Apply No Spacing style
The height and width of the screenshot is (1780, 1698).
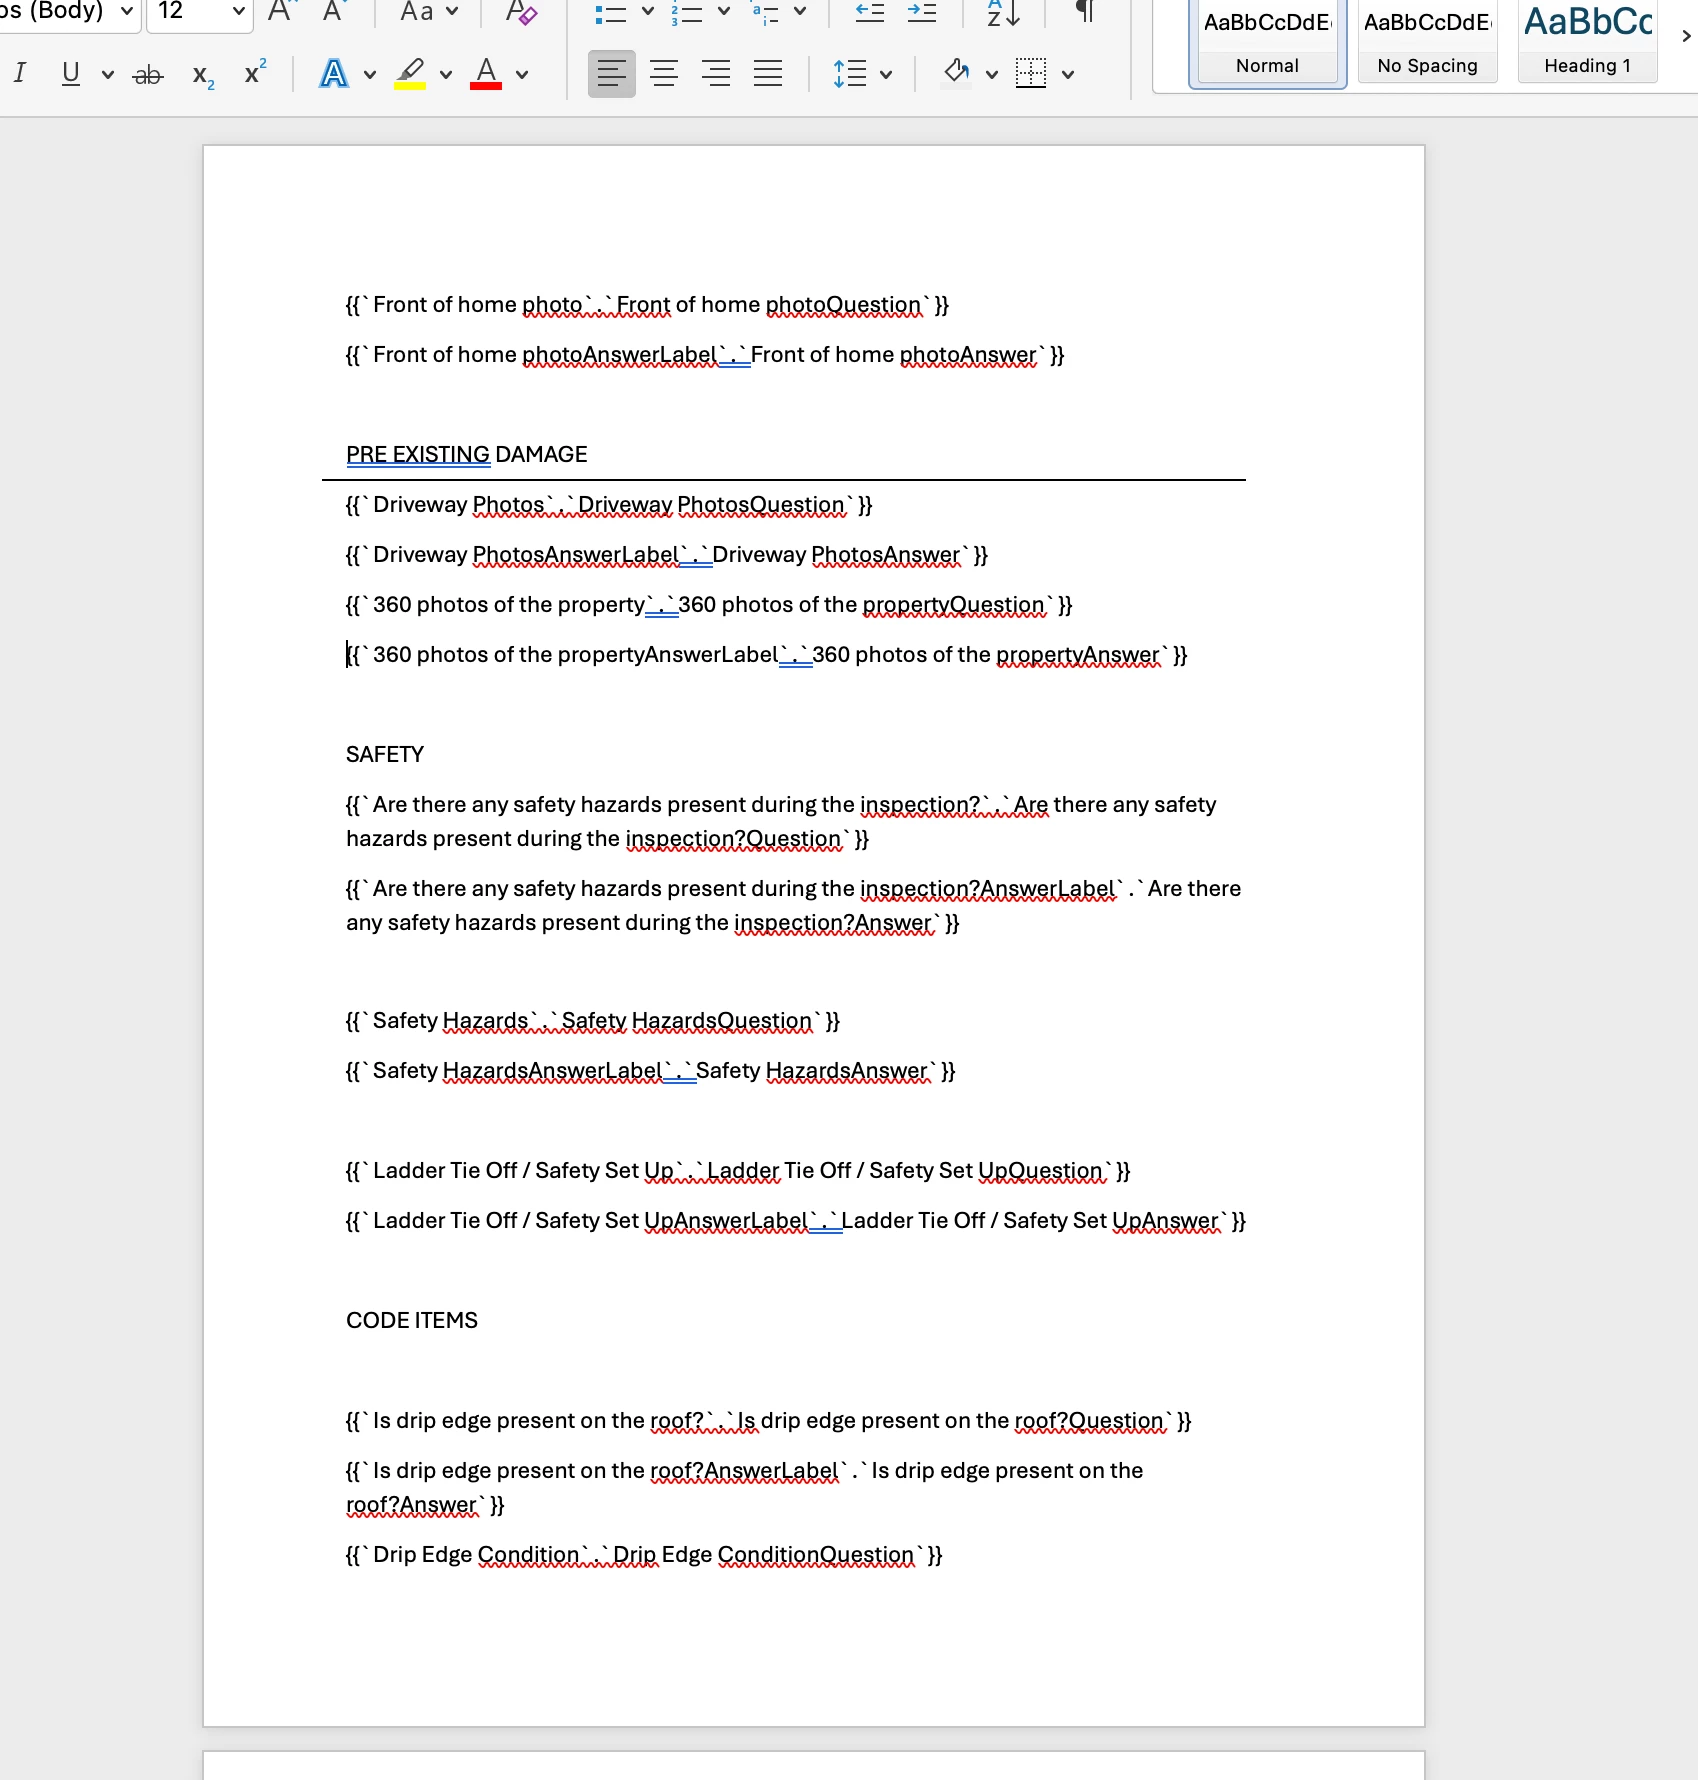[x=1427, y=42]
